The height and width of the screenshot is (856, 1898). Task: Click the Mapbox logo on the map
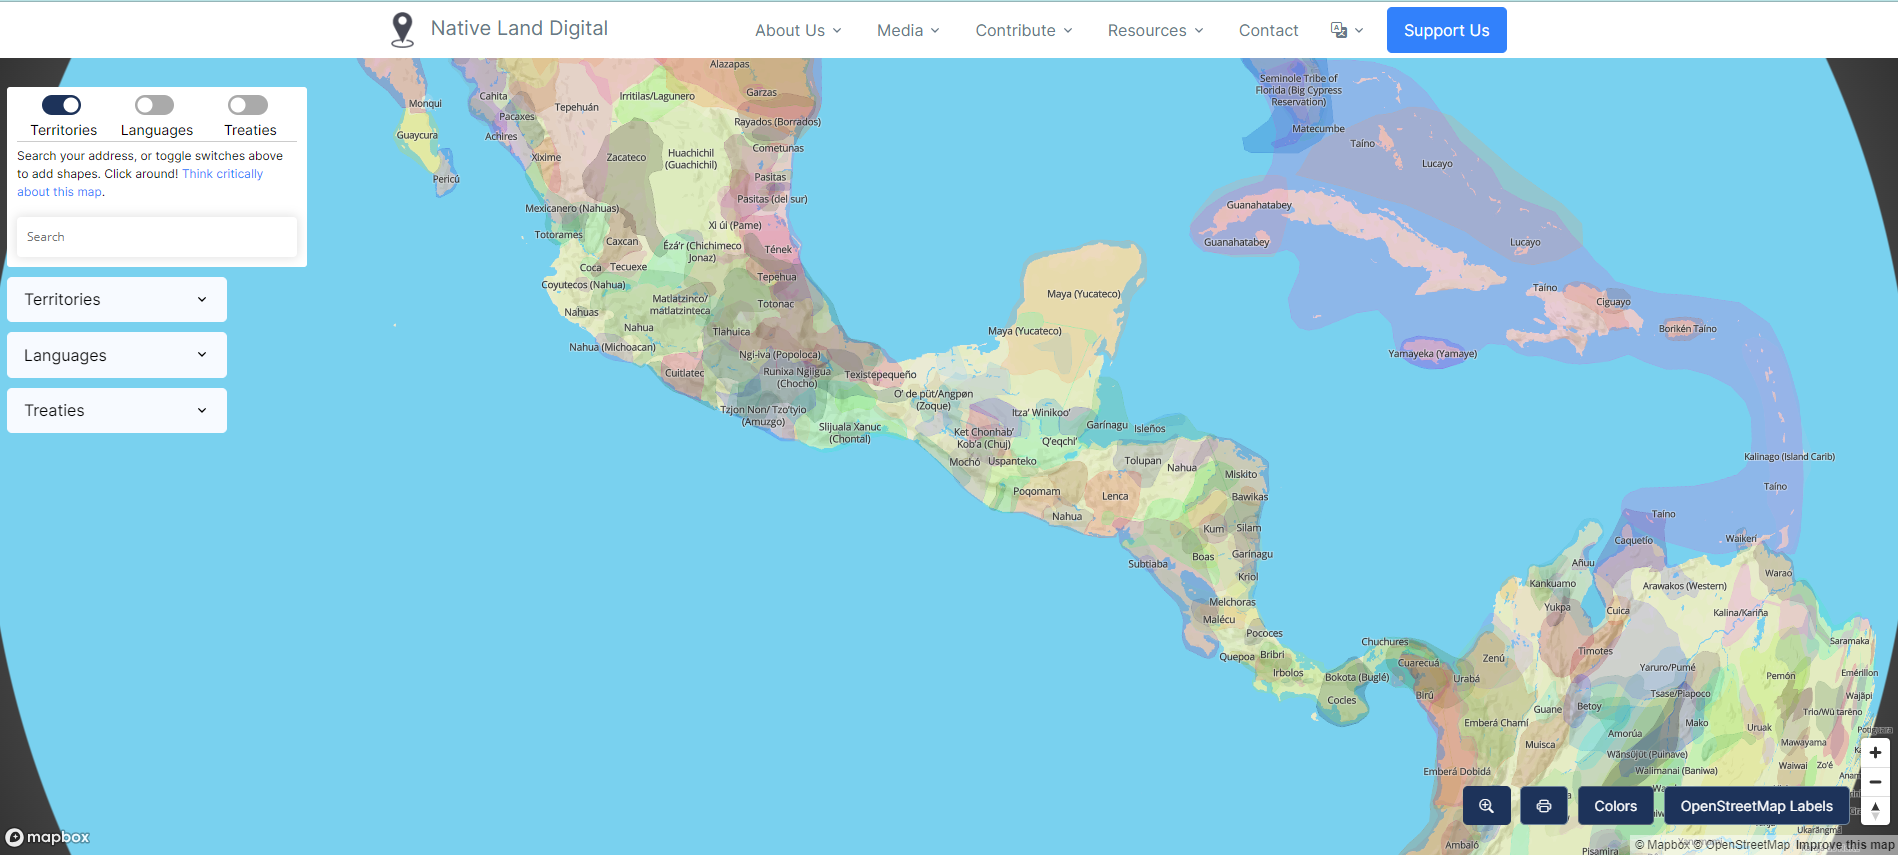point(47,837)
